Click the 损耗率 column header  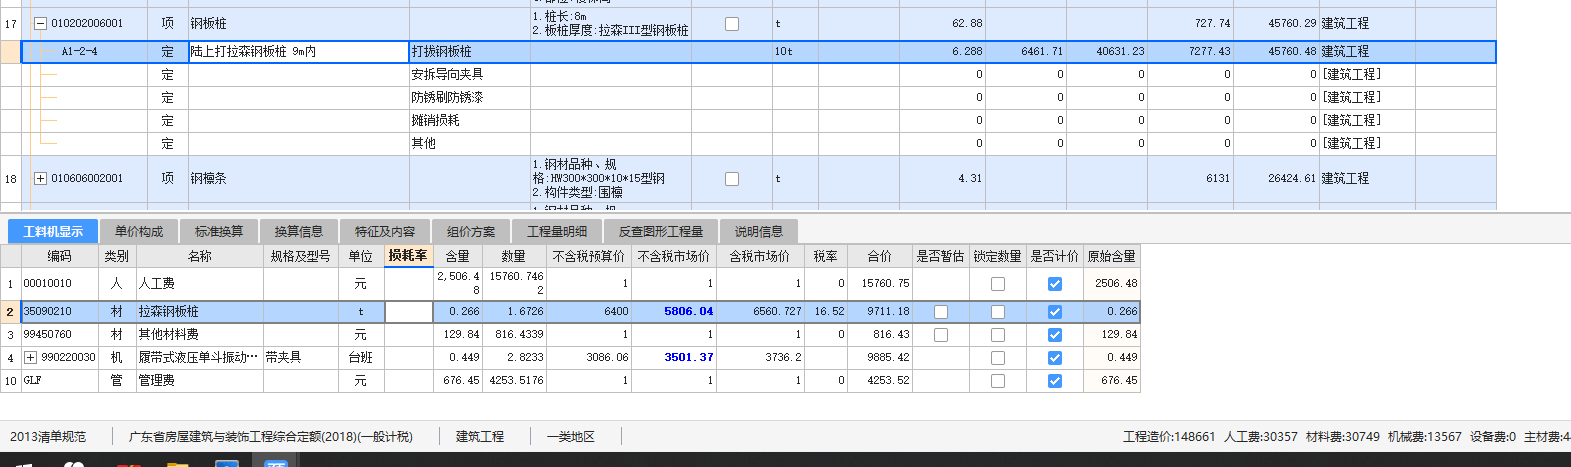point(408,256)
